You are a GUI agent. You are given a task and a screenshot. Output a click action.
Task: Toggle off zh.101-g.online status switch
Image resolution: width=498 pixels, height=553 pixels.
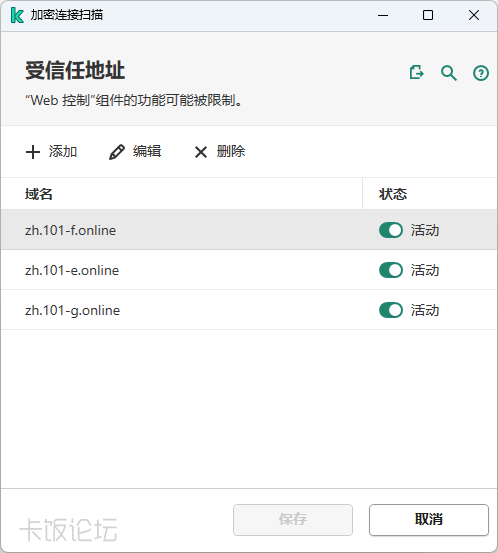391,310
